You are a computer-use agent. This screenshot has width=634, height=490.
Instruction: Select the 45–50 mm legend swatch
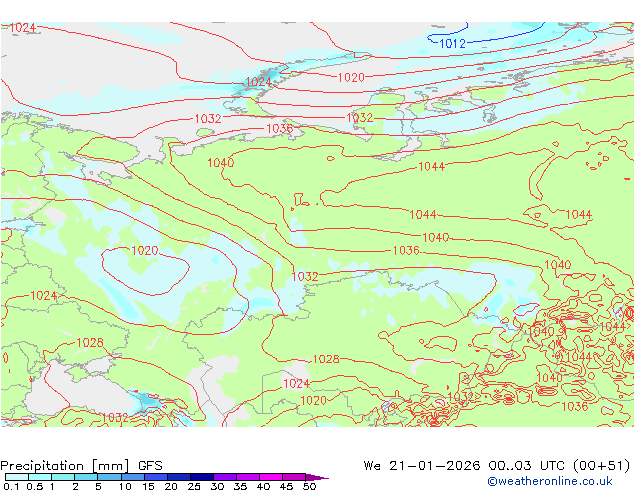click(294, 477)
